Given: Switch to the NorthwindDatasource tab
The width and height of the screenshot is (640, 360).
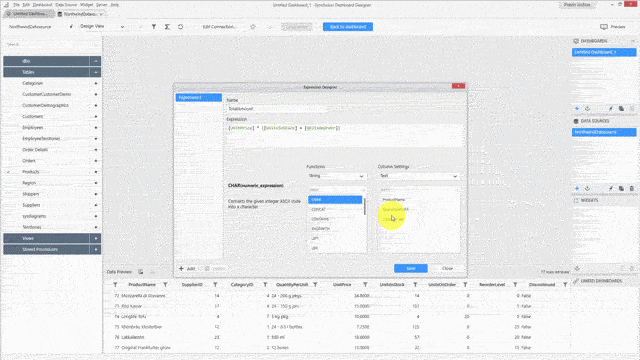Looking at the screenshot, I should (80, 14).
